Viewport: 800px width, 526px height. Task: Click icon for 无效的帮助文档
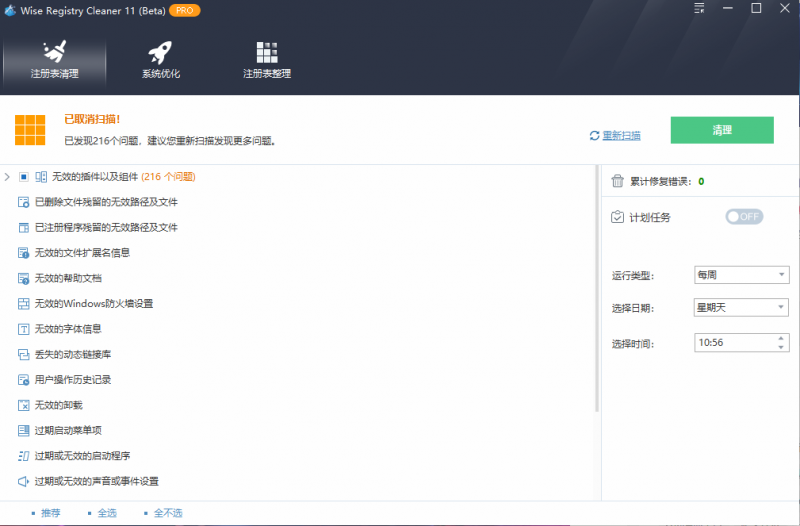[23, 279]
